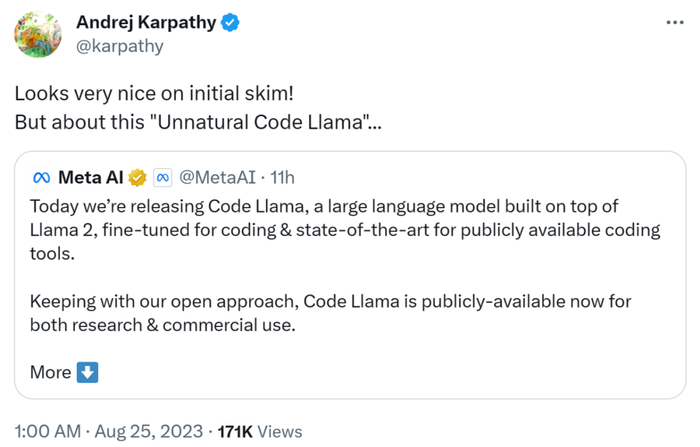Click the Meta AI infinity logo avatar
The image size is (700, 447).
42,178
